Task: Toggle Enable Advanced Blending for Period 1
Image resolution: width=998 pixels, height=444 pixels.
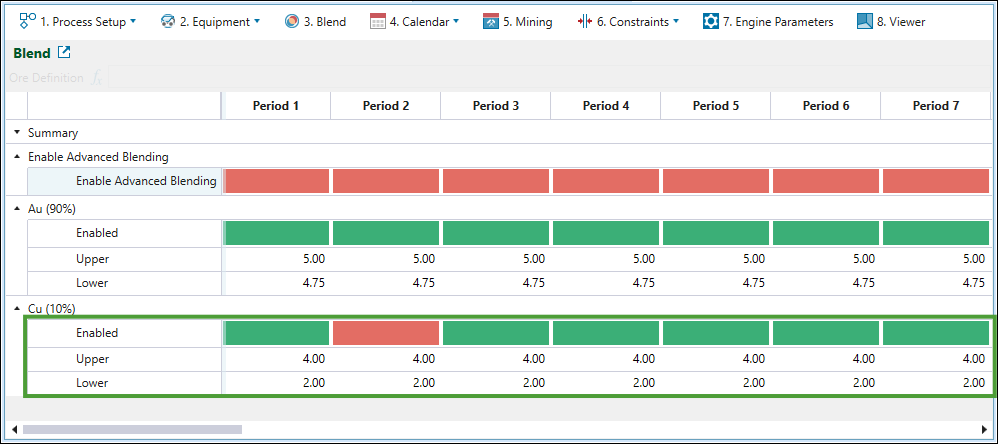Action: pos(277,181)
